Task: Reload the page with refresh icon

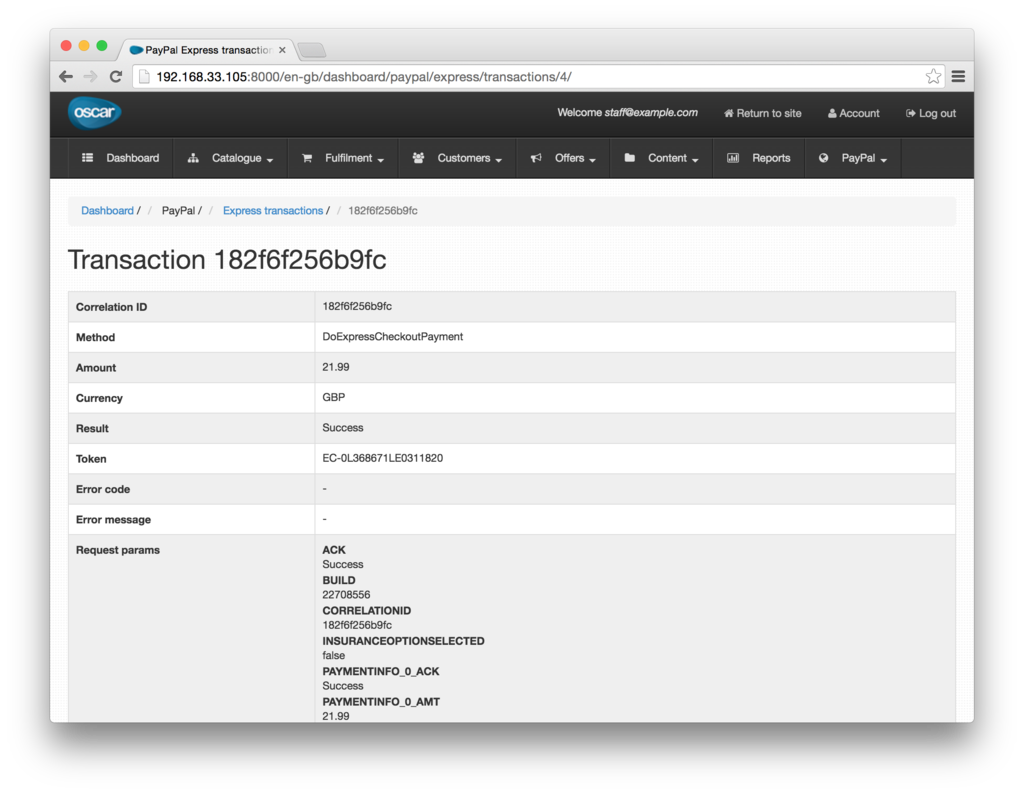Action: [x=116, y=77]
